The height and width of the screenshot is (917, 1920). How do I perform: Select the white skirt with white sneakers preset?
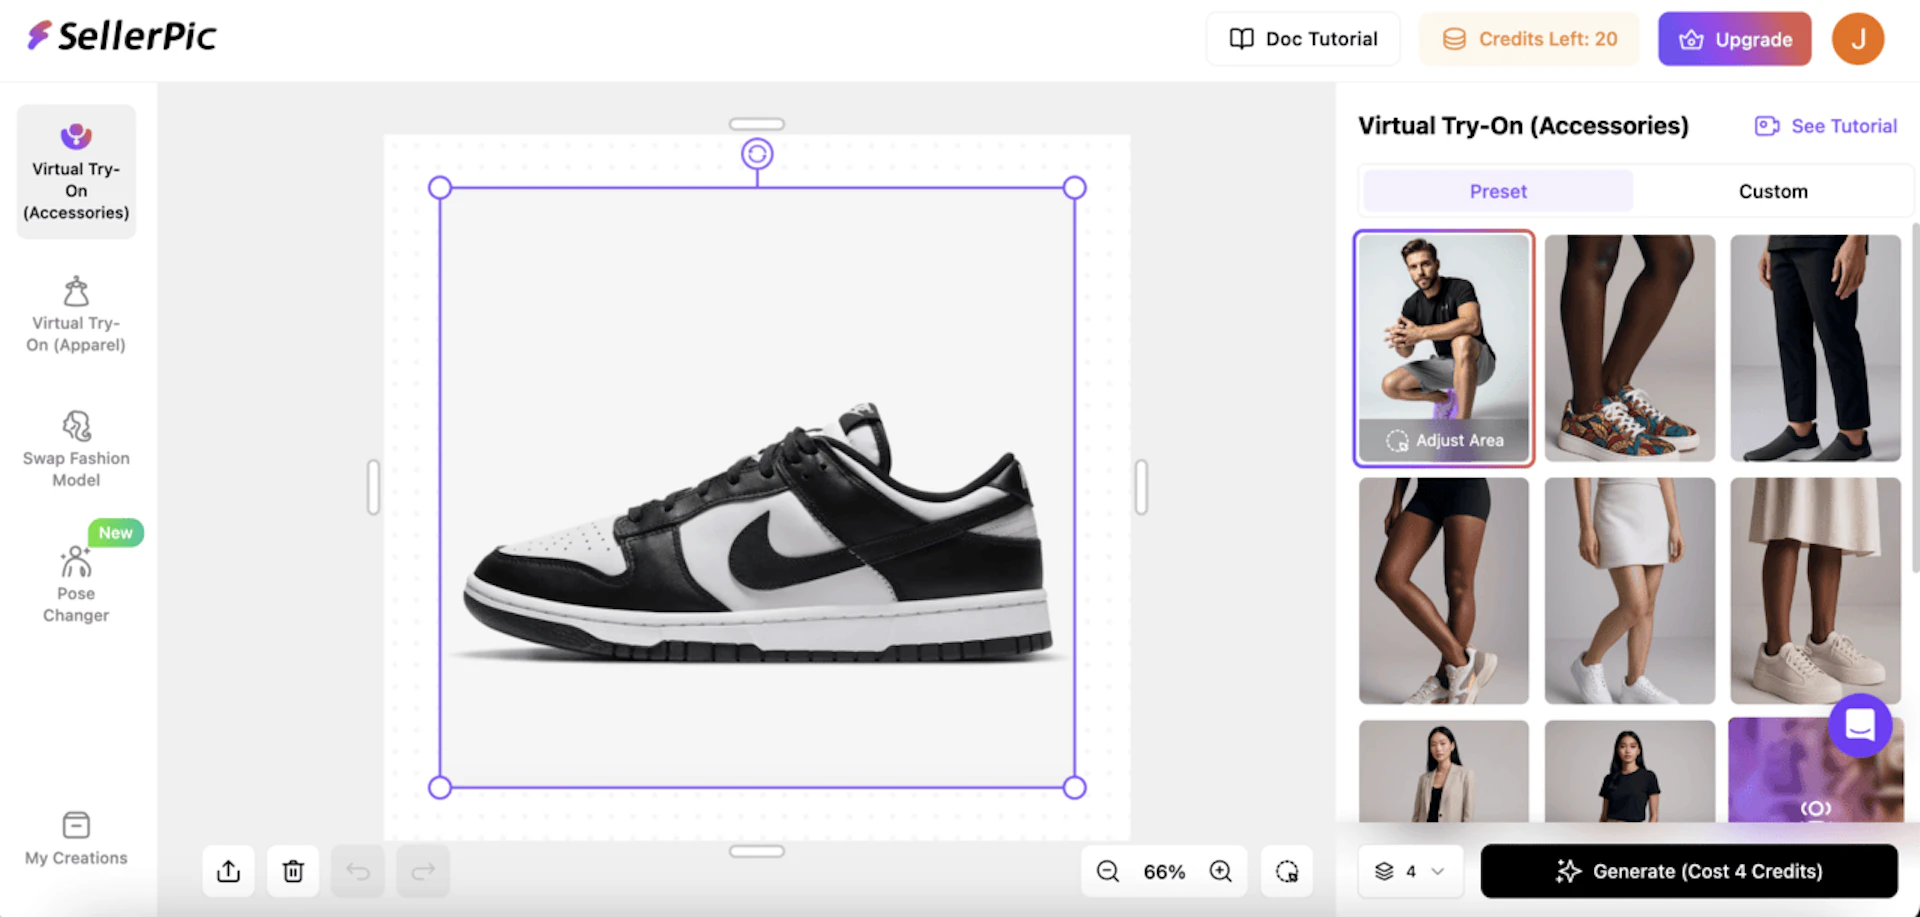(x=1630, y=591)
